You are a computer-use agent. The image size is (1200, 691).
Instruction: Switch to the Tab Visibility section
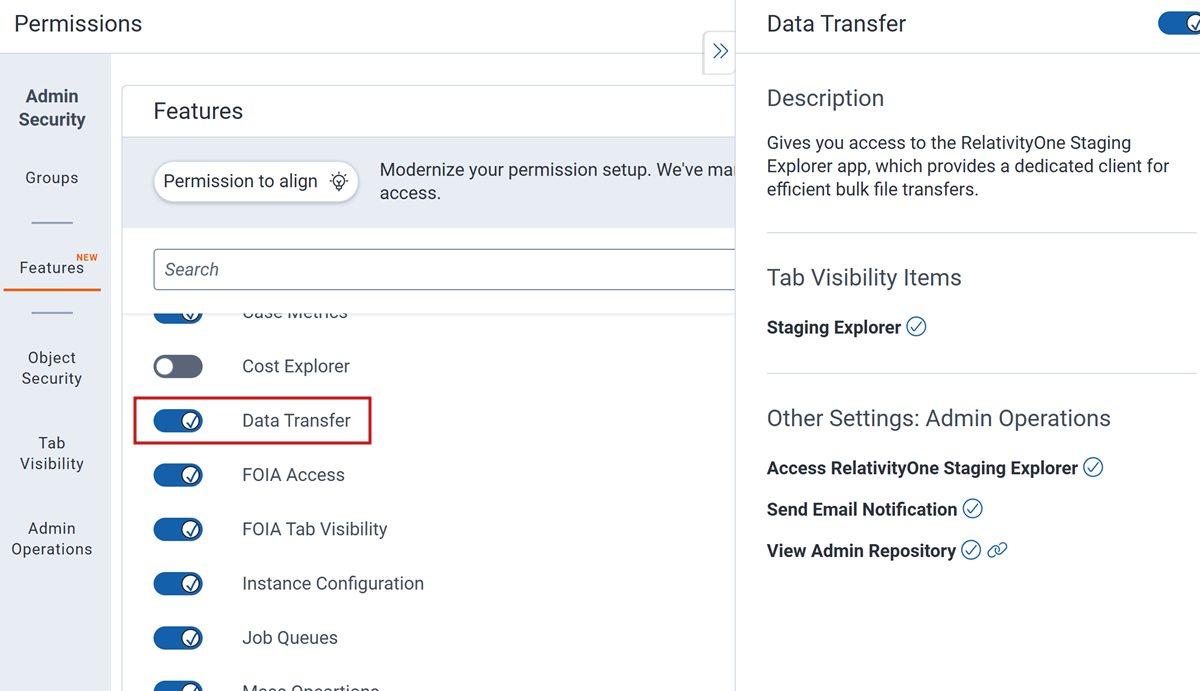(x=51, y=453)
